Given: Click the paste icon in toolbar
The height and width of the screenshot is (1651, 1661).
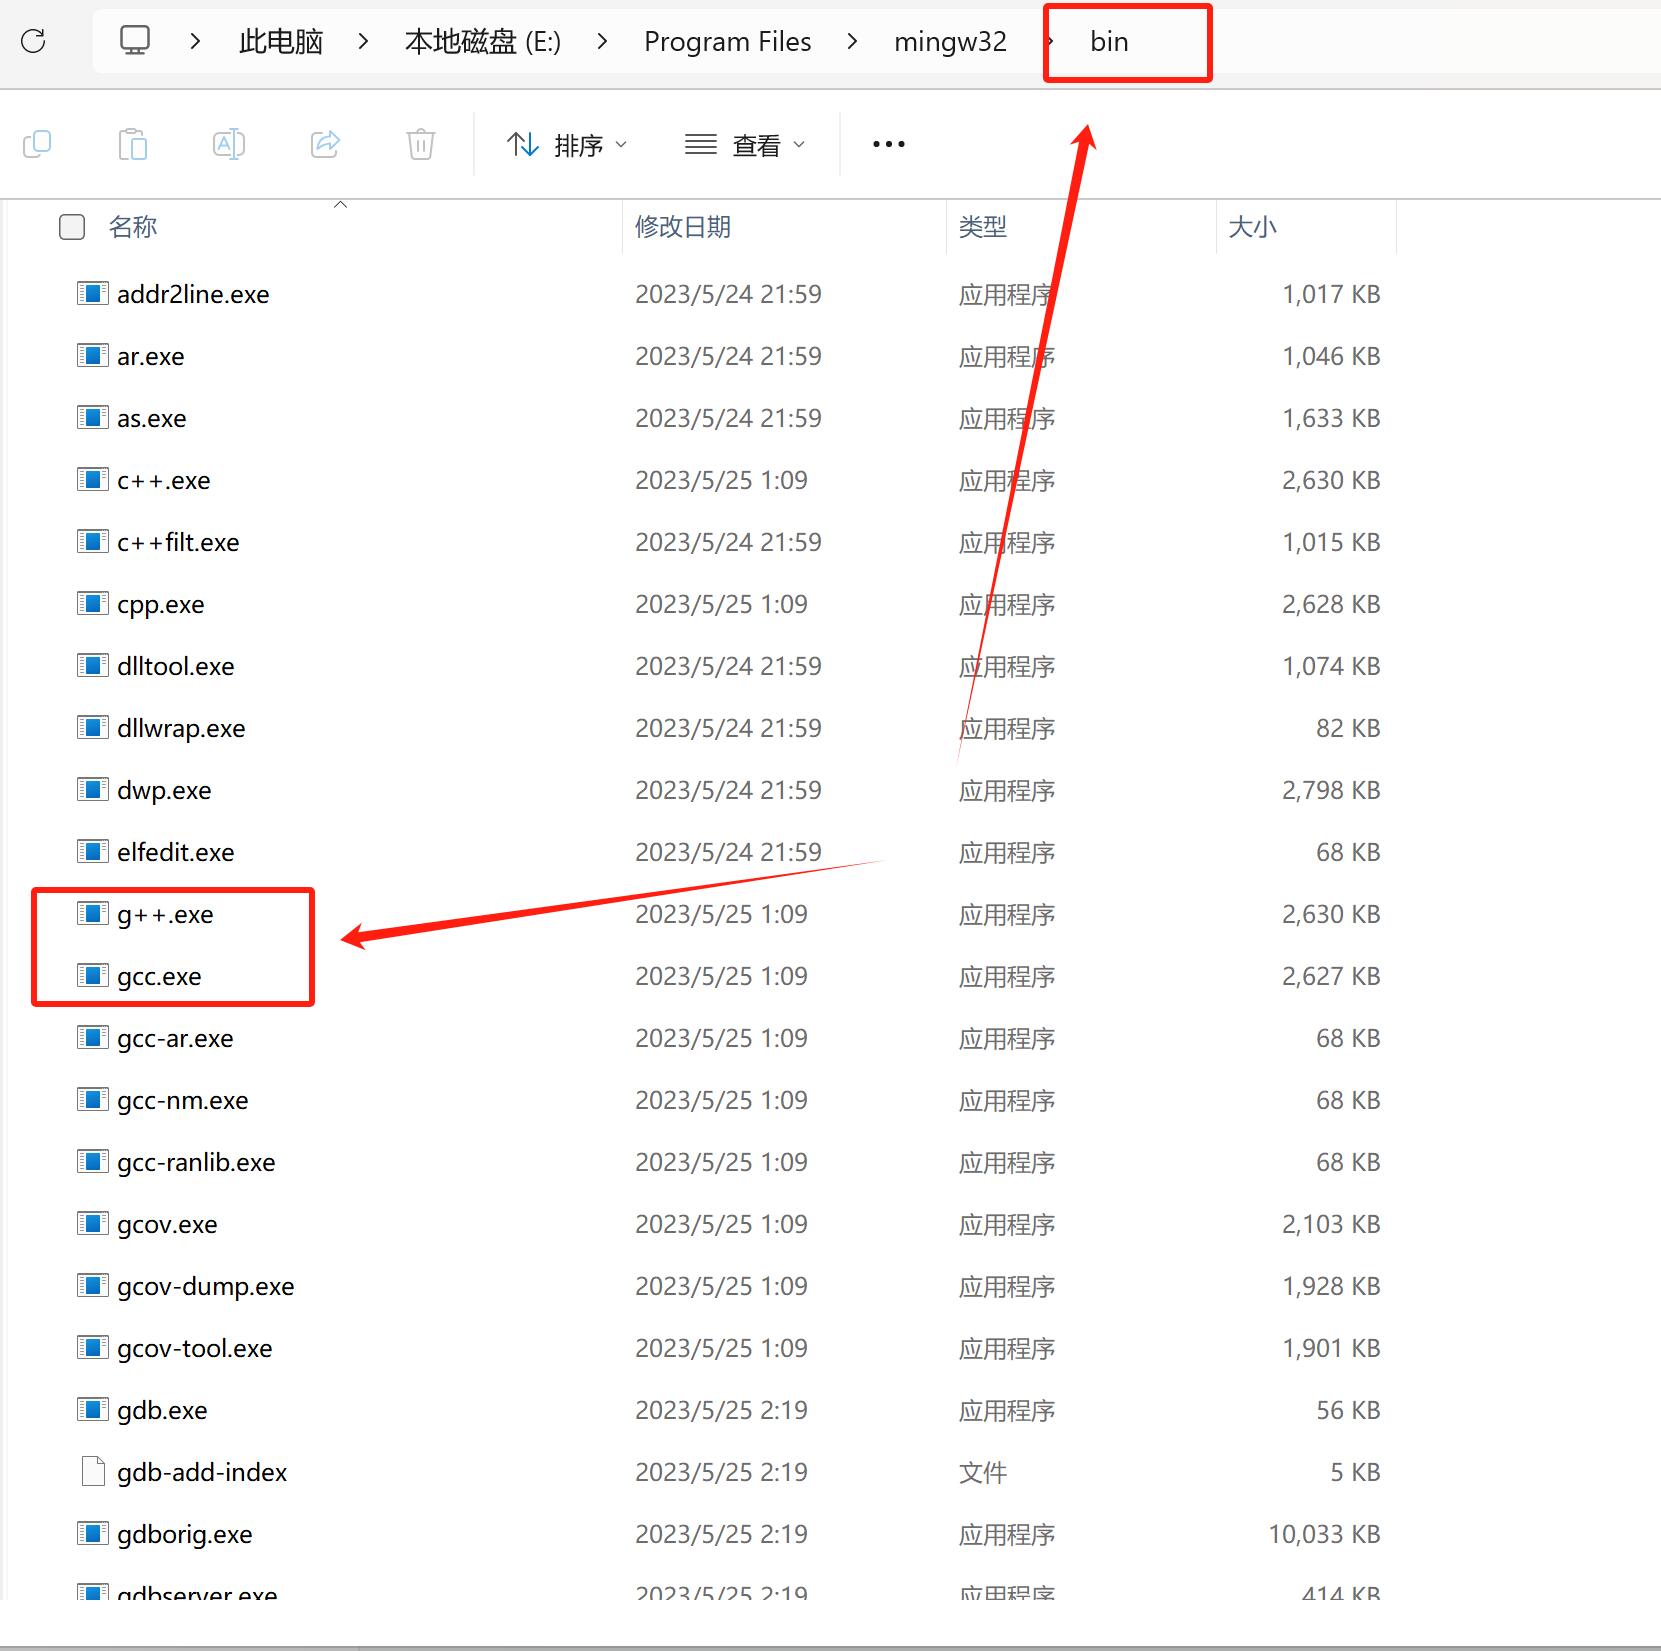Looking at the screenshot, I should (133, 144).
